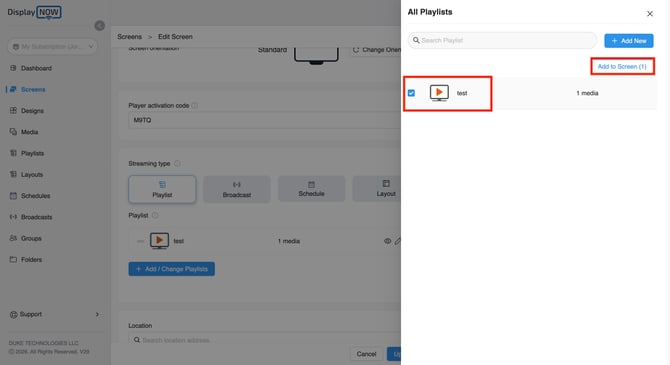
Task: Click the Media sidebar icon
Action: tap(13, 132)
